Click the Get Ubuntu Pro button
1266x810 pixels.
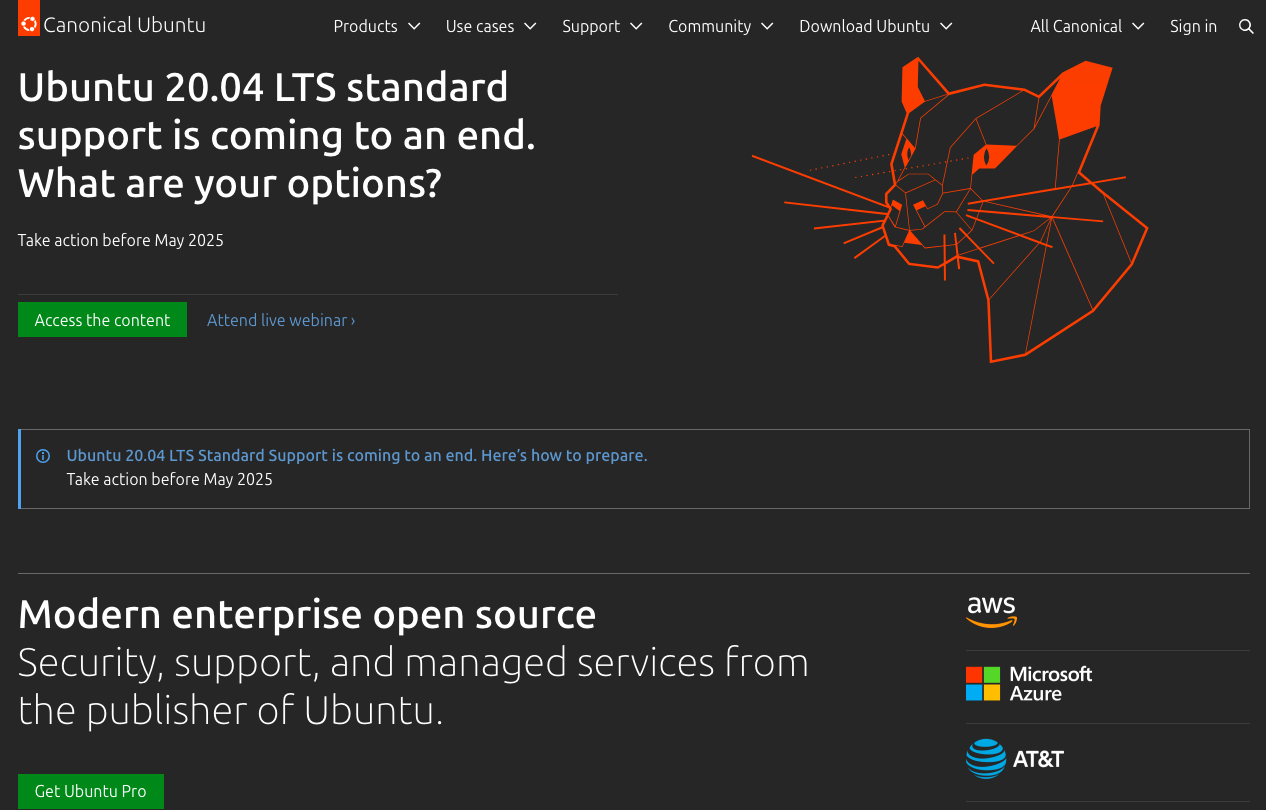(x=90, y=791)
